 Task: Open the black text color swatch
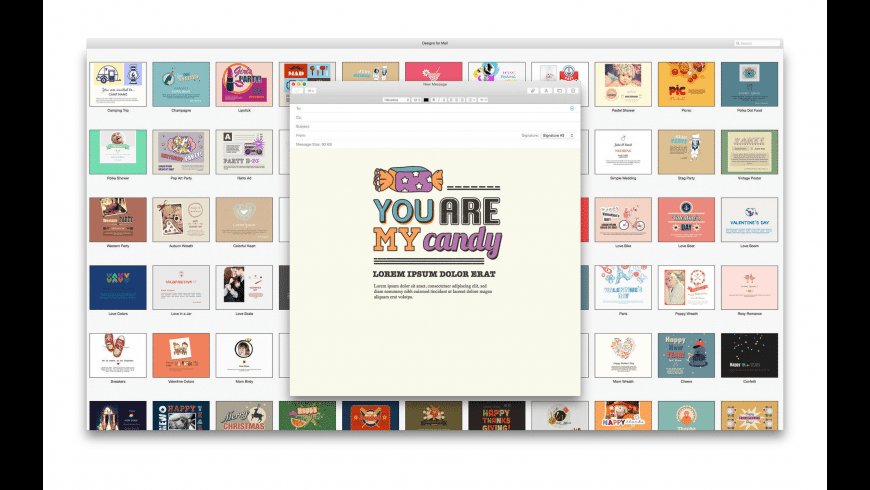point(426,100)
